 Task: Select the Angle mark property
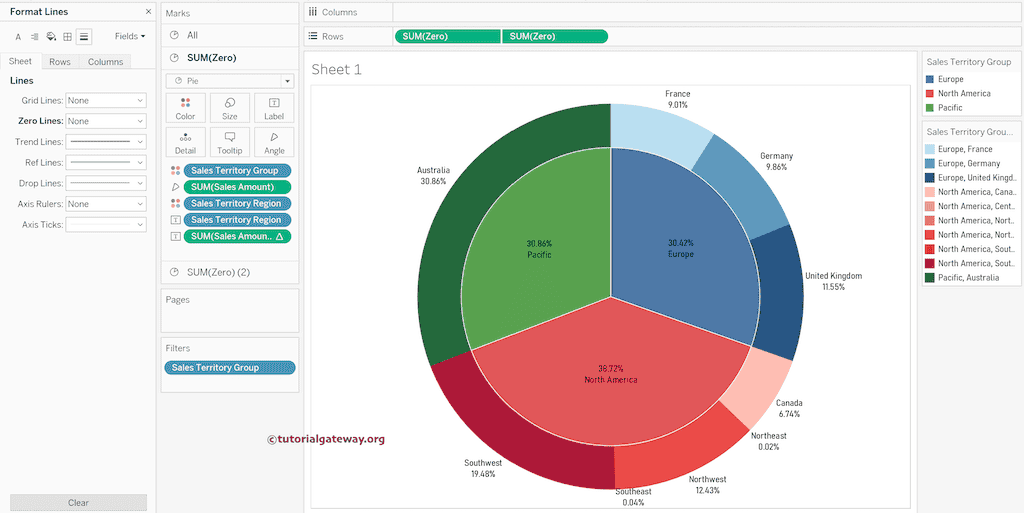(x=274, y=142)
